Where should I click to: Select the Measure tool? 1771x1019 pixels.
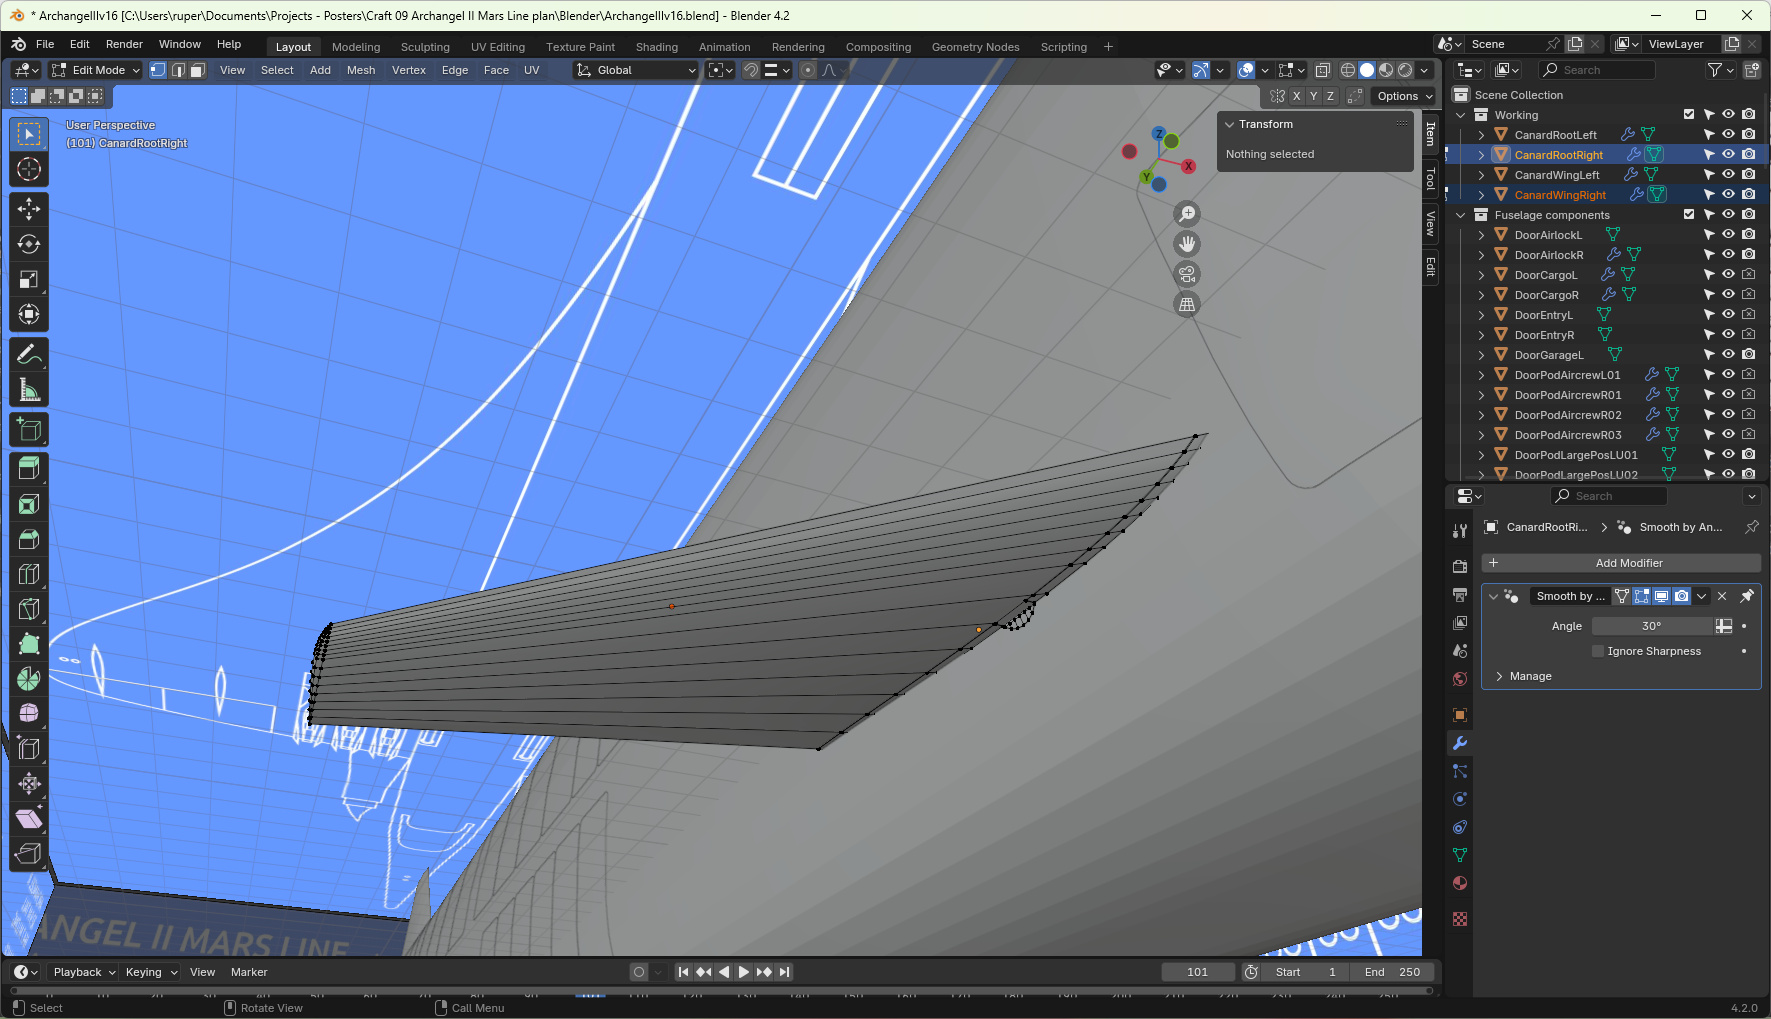pos(29,389)
